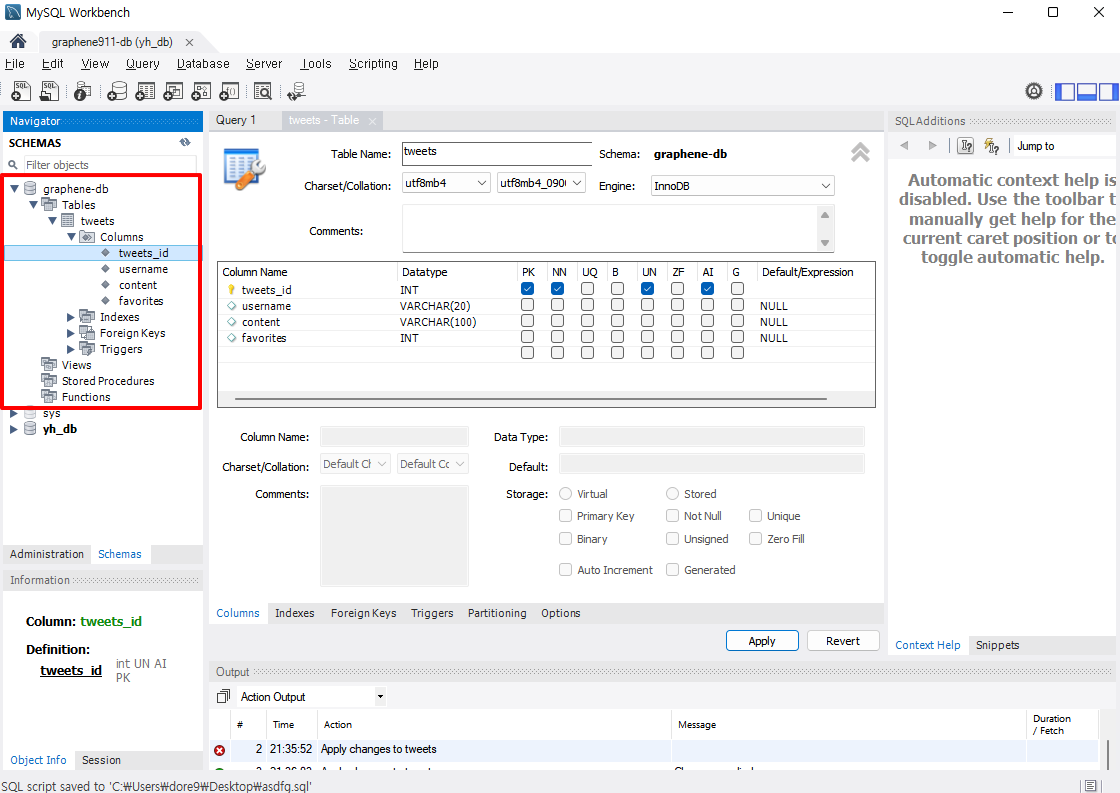Select the Virtual storage radio button
1120x793 pixels.
(566, 494)
